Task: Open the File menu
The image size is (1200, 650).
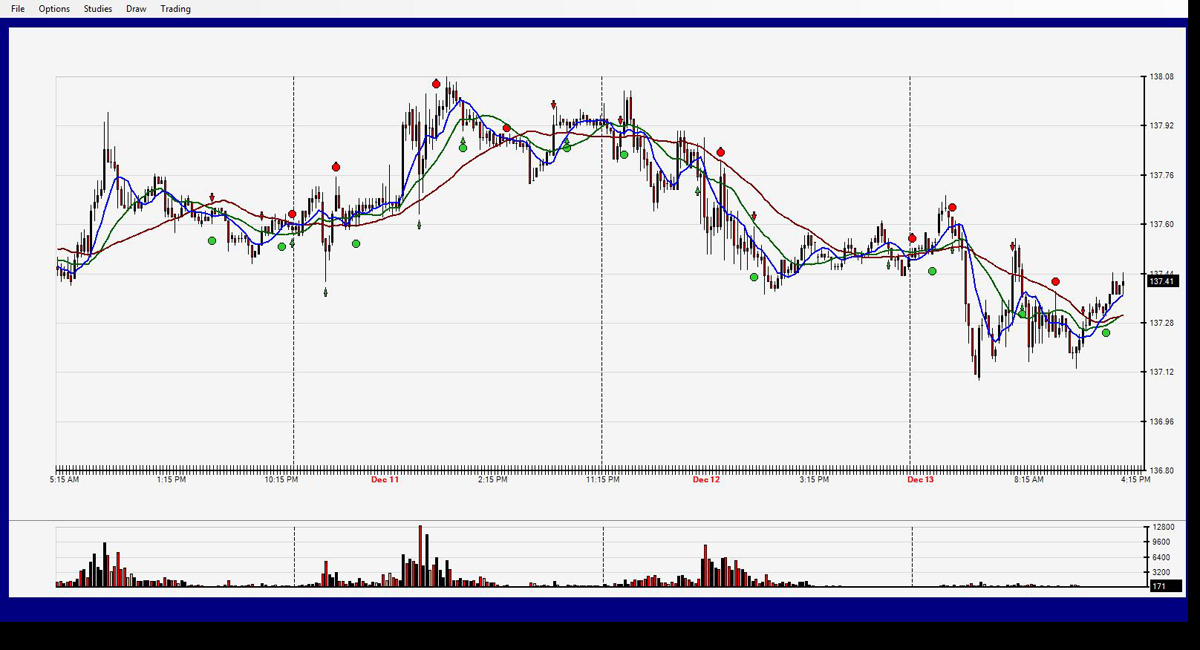Action: (18, 9)
